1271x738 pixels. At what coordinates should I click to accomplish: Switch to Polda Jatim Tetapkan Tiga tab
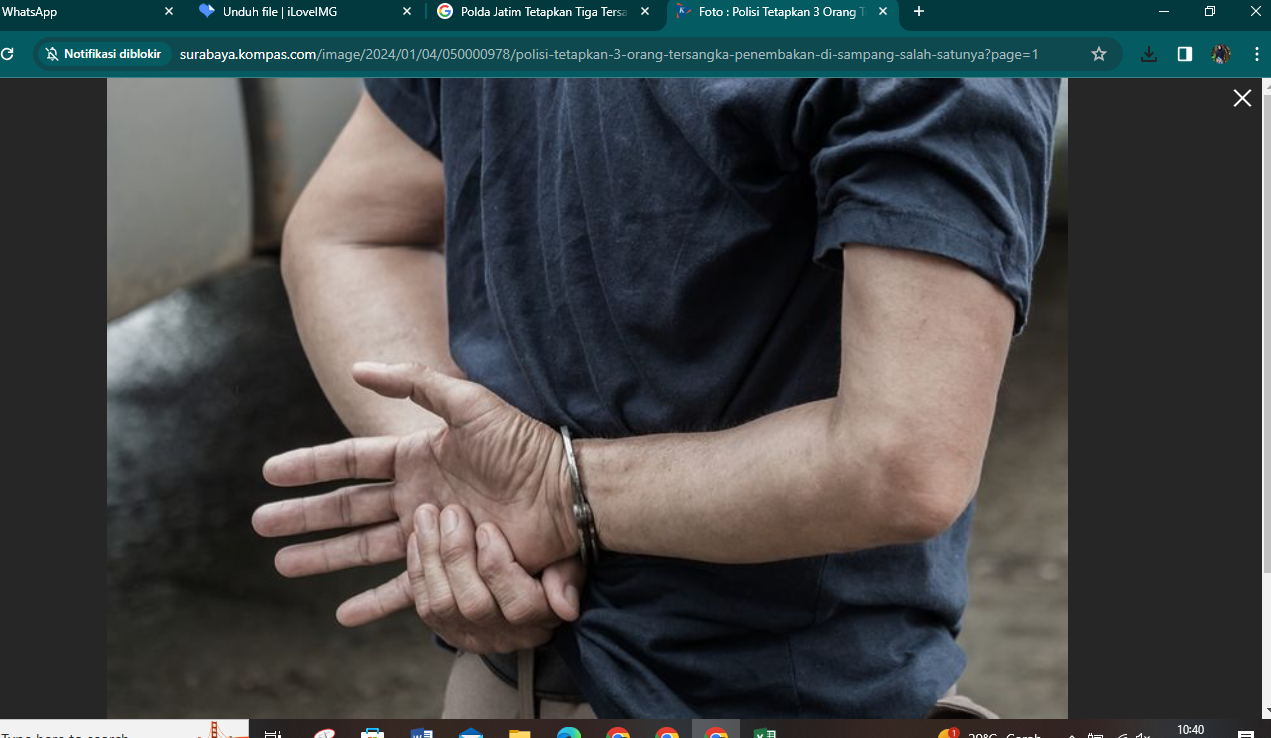coord(544,12)
